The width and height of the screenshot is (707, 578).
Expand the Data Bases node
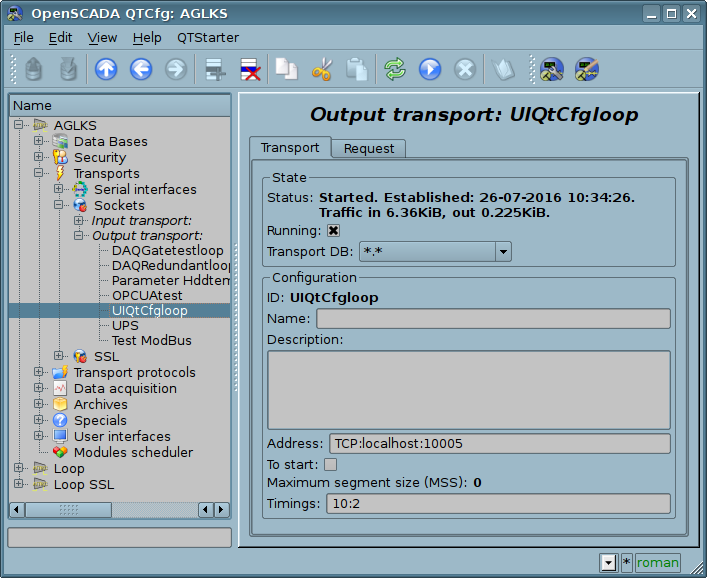38,141
